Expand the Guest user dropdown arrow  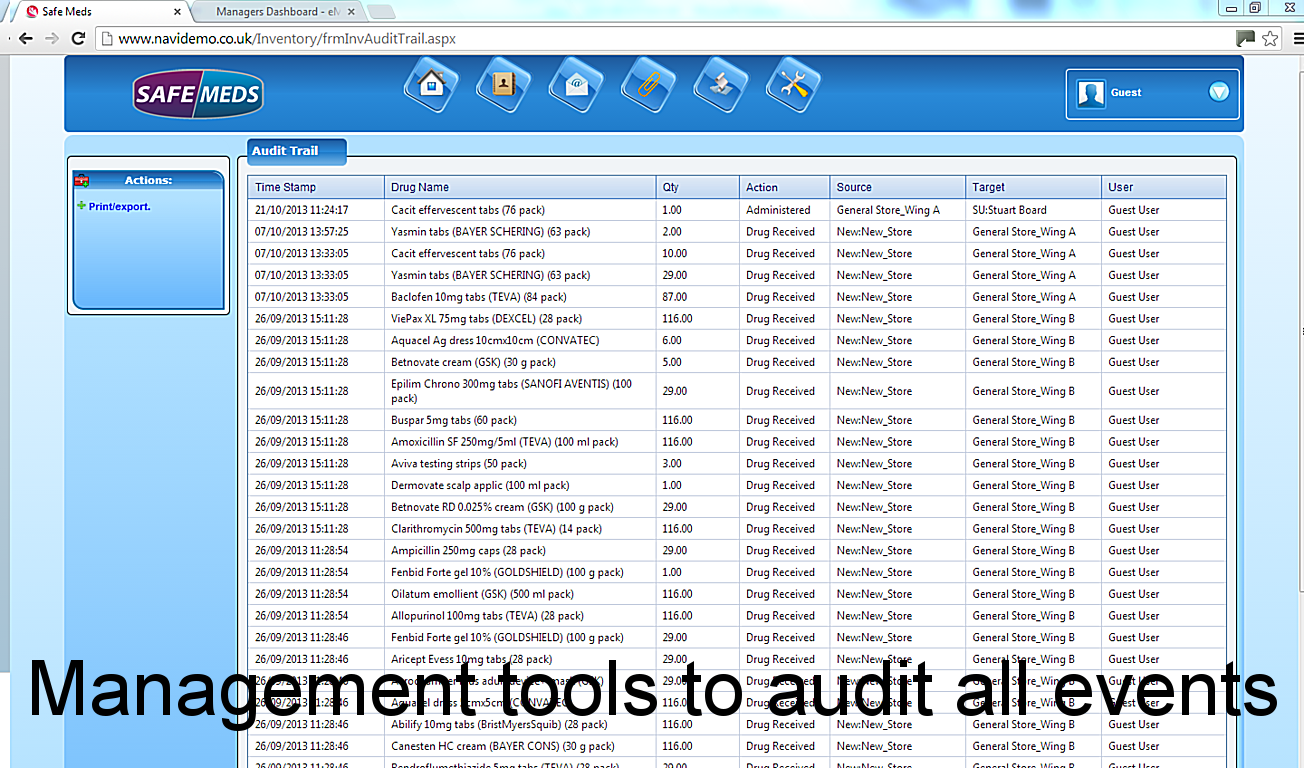click(1218, 92)
